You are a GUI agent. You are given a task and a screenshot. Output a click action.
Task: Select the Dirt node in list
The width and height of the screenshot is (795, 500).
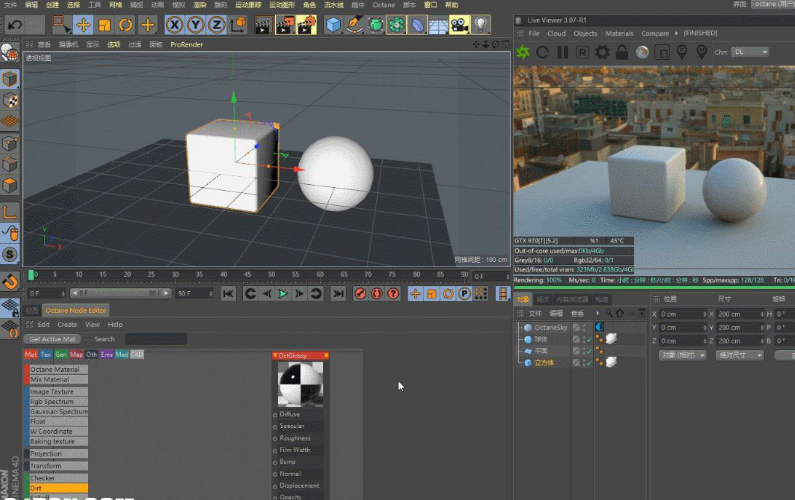56,488
